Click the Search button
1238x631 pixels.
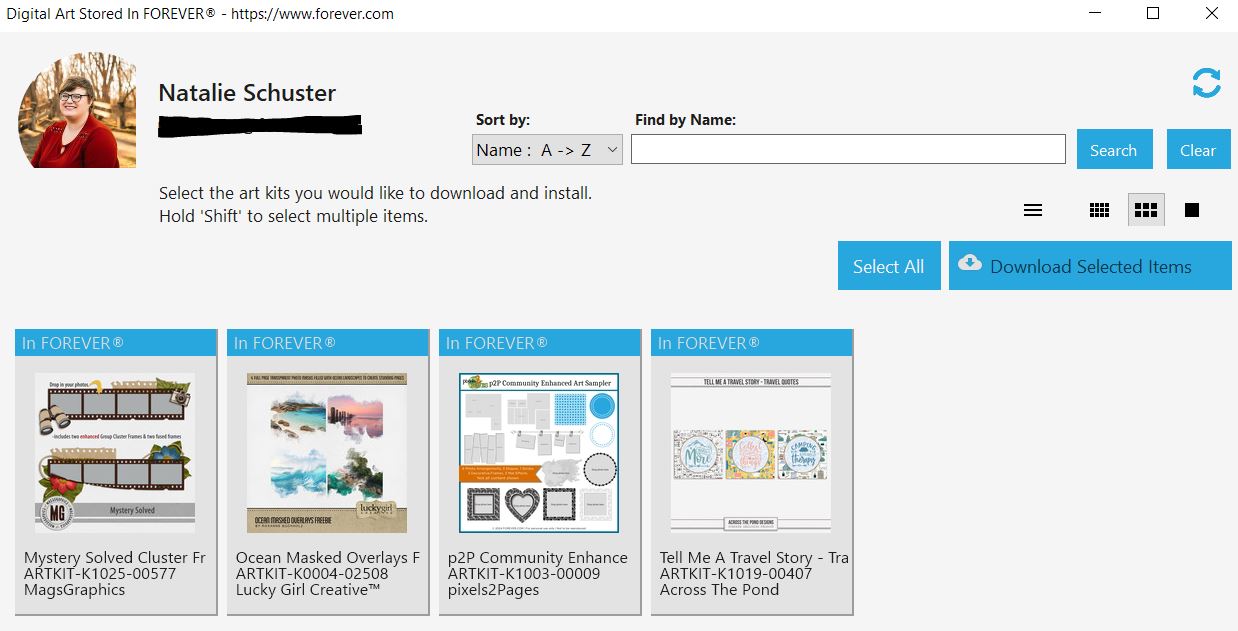coord(1114,150)
